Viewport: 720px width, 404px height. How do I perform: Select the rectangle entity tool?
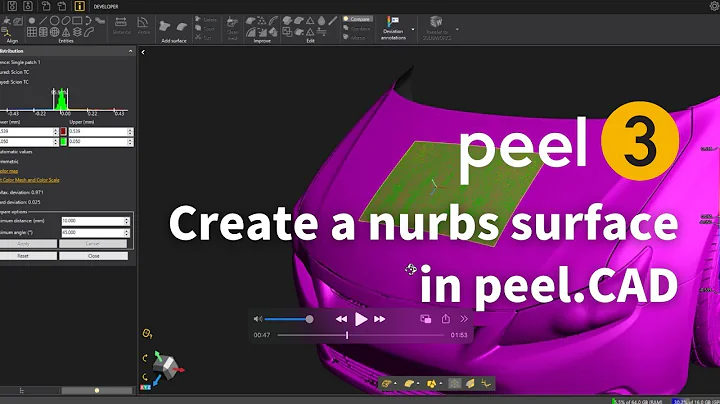point(77,21)
